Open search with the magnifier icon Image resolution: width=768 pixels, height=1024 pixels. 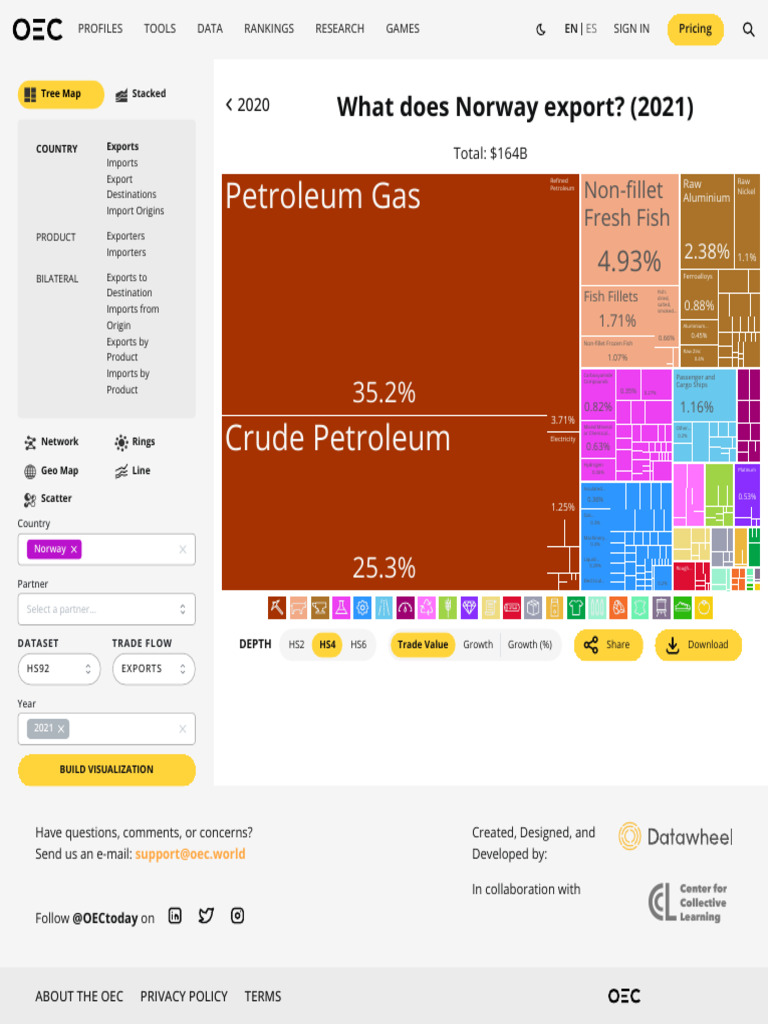coord(748,29)
